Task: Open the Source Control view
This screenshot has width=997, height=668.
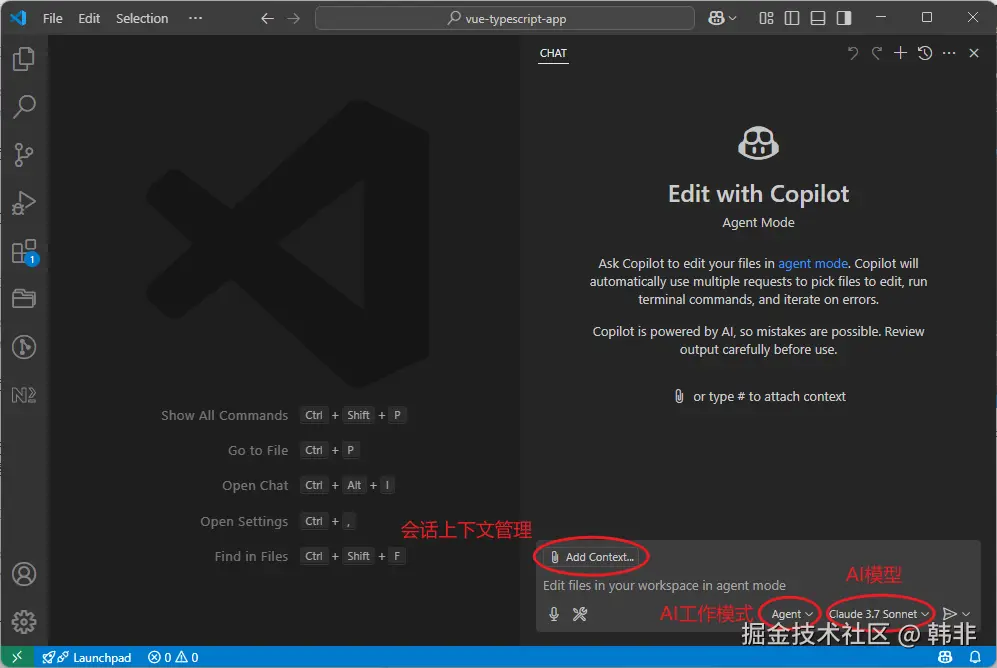Action: [x=24, y=154]
